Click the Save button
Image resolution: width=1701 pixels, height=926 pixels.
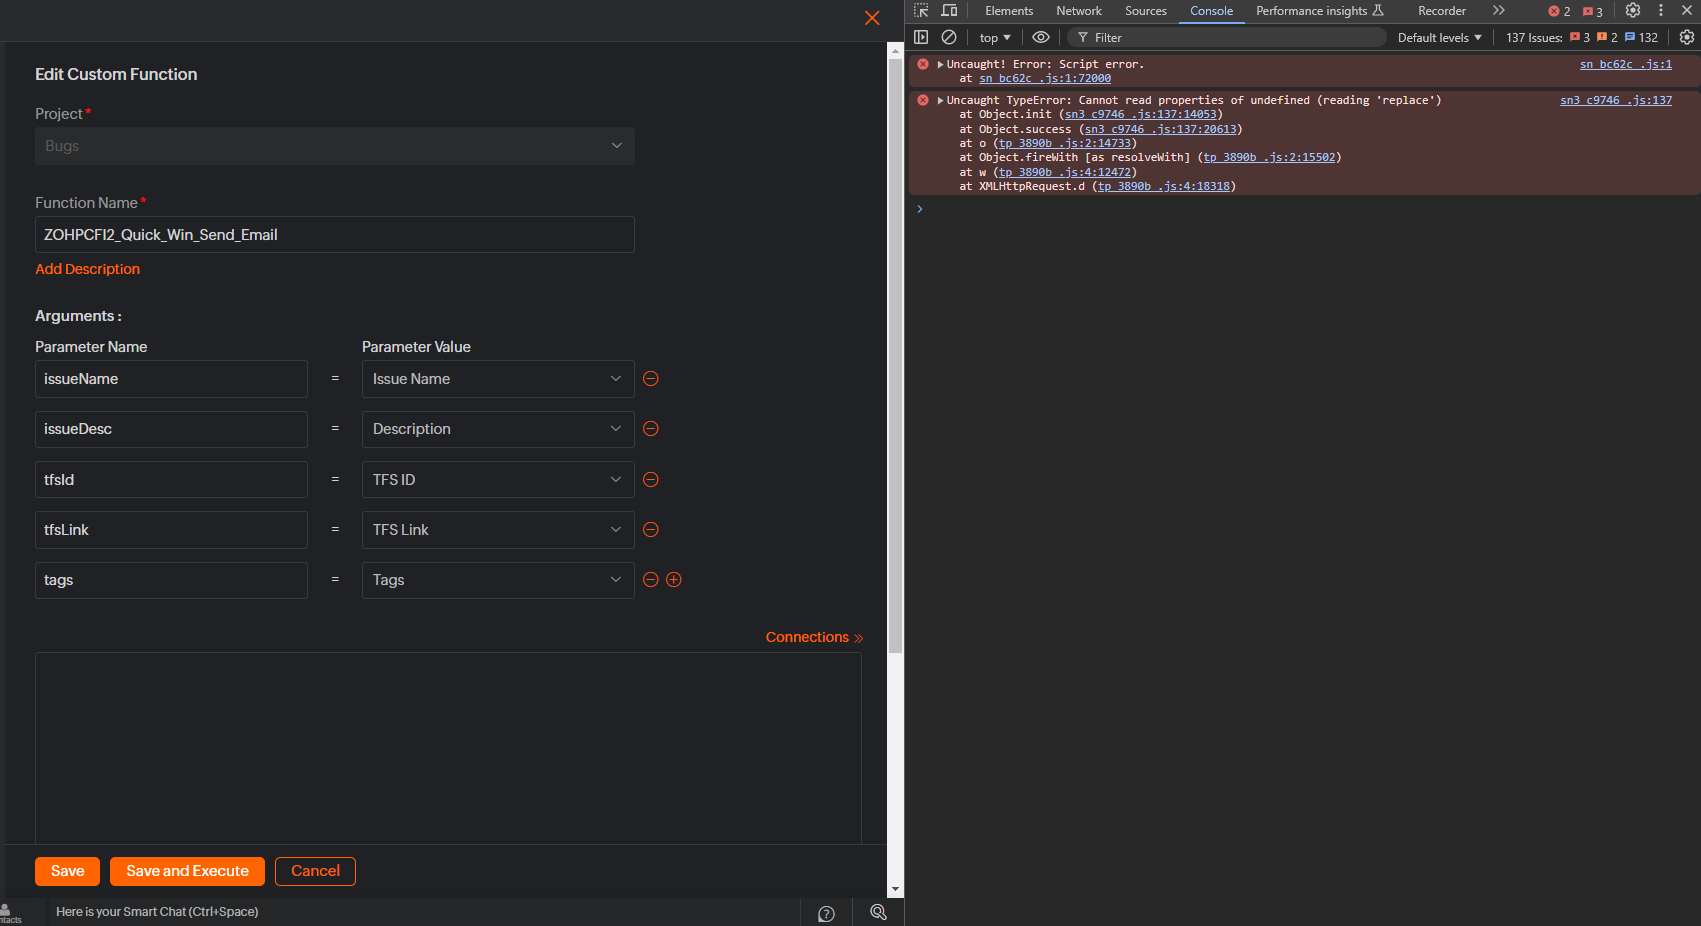[x=67, y=871]
